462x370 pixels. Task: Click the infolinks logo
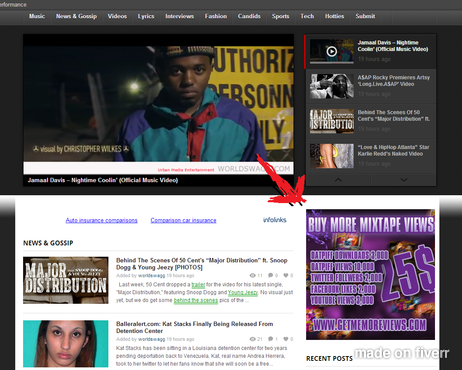pyautogui.click(x=275, y=220)
